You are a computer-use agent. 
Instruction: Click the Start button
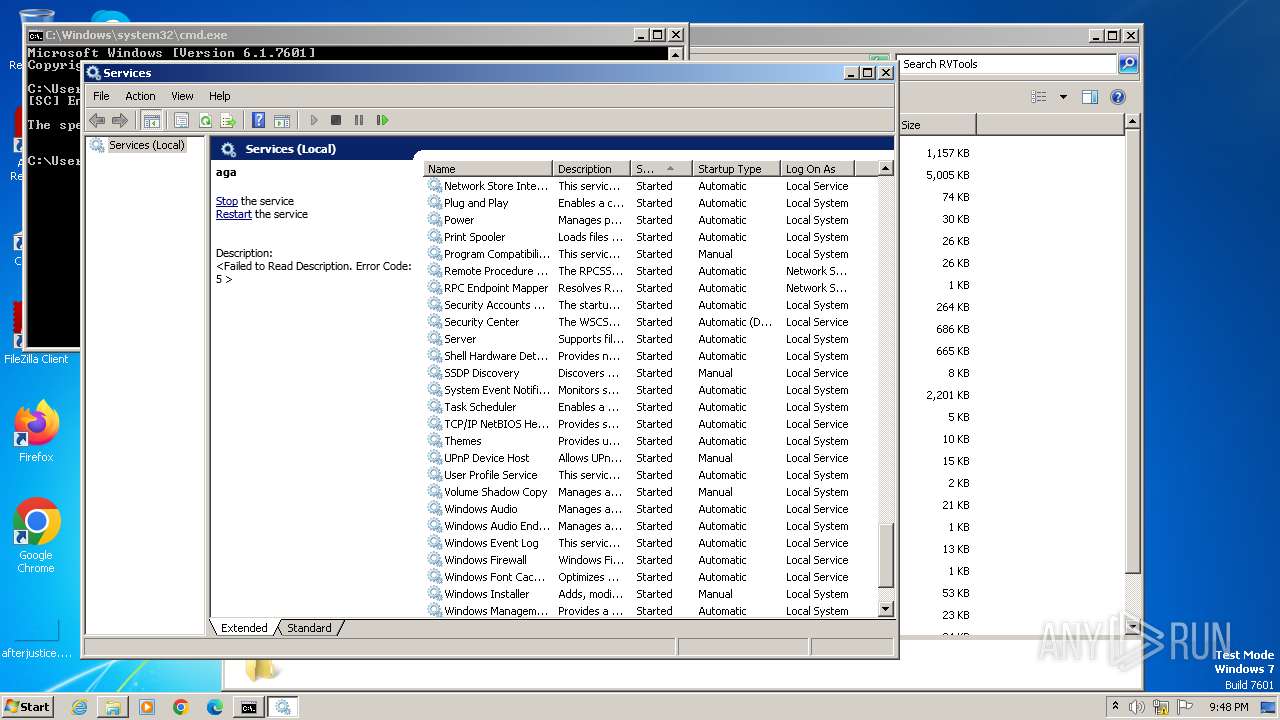coord(27,706)
